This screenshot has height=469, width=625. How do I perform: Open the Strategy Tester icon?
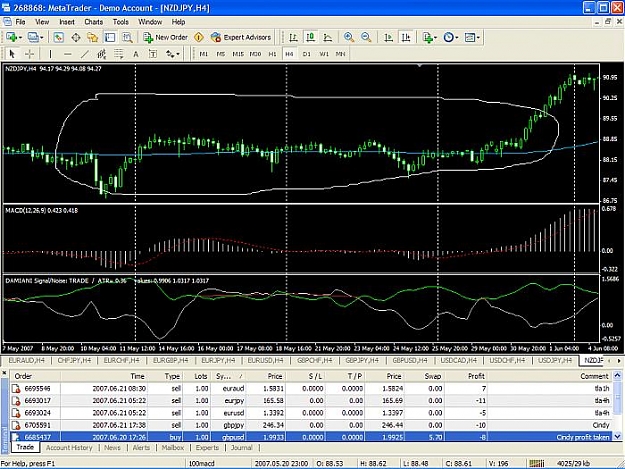pos(127,37)
